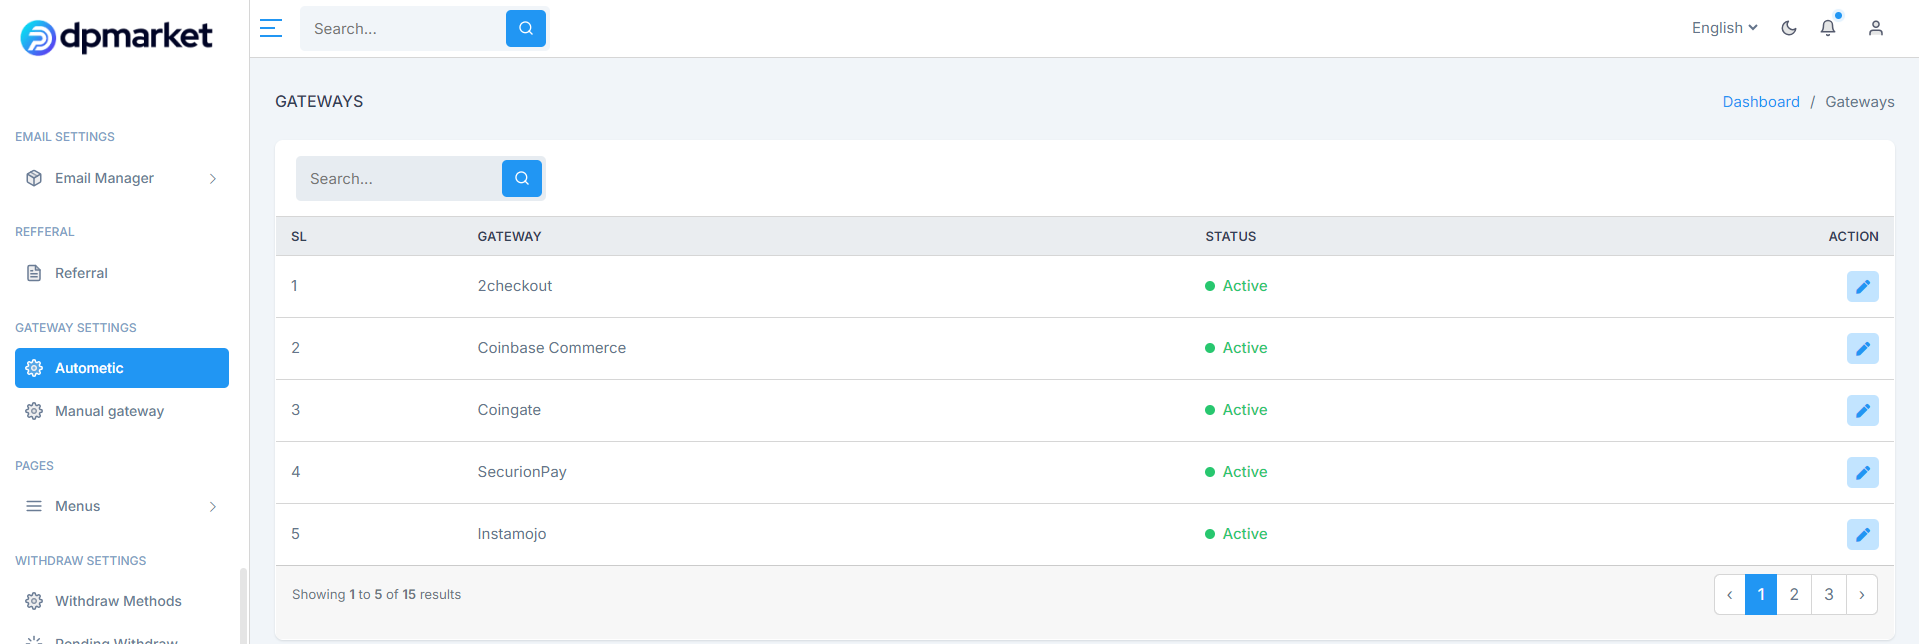This screenshot has width=1919, height=644.
Task: Open the user profile icon
Action: point(1876,28)
